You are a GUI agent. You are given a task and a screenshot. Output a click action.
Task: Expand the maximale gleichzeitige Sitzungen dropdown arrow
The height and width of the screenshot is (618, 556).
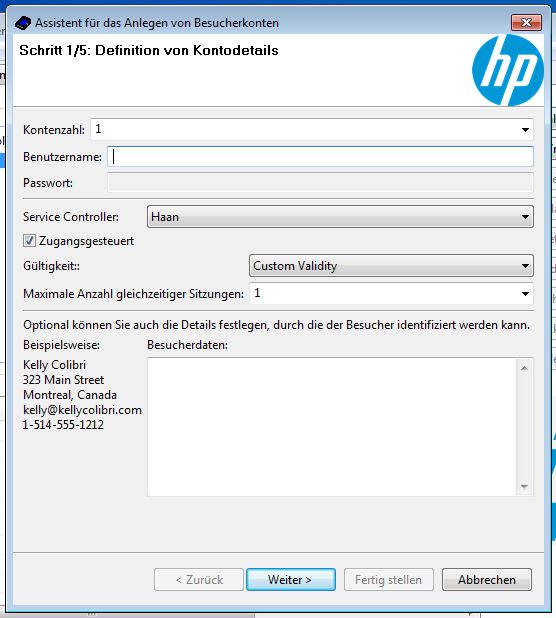pyautogui.click(x=525, y=294)
